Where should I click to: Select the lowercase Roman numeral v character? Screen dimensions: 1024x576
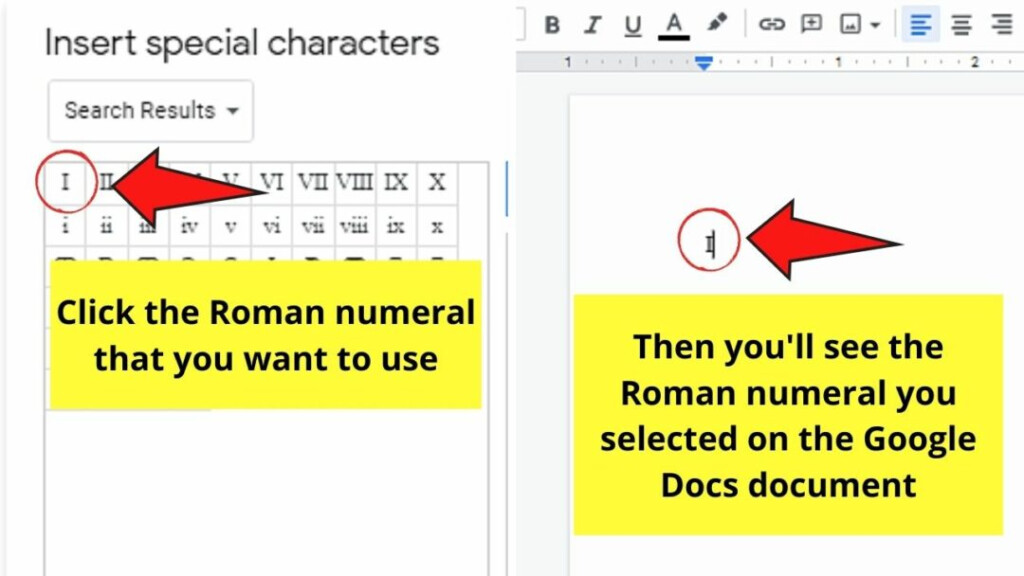coord(231,226)
